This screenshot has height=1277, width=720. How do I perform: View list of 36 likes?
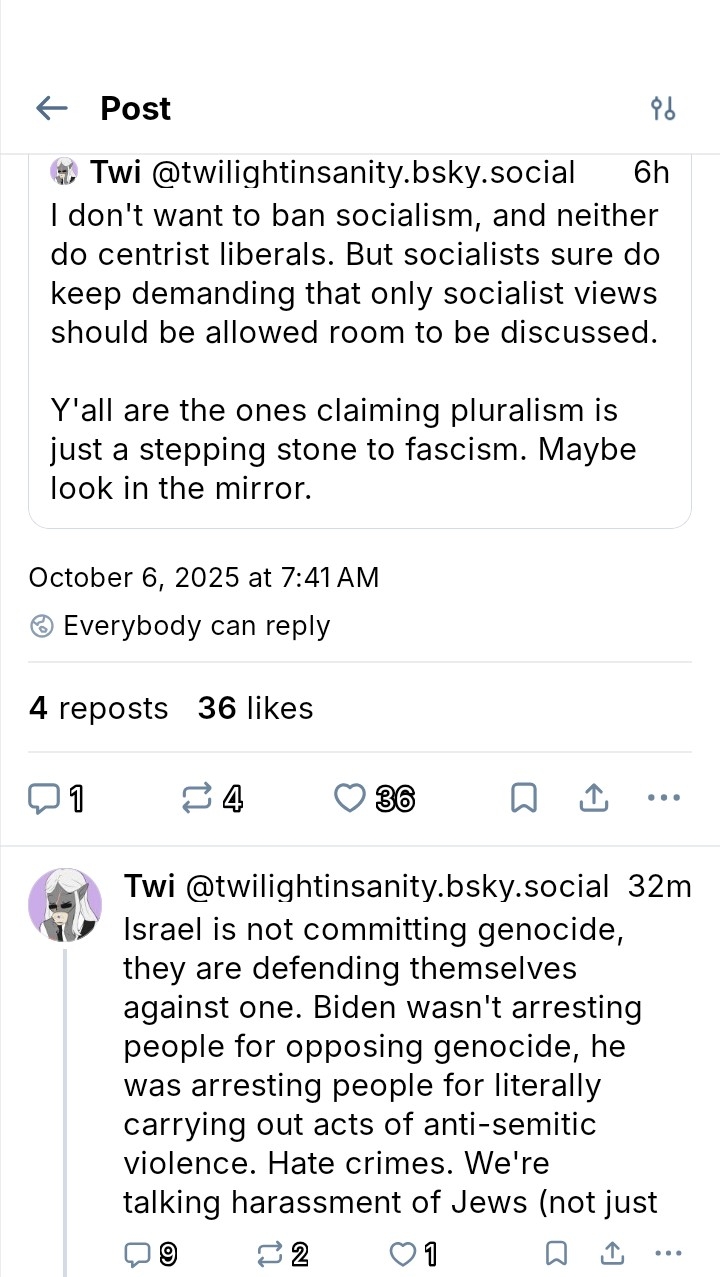point(255,708)
